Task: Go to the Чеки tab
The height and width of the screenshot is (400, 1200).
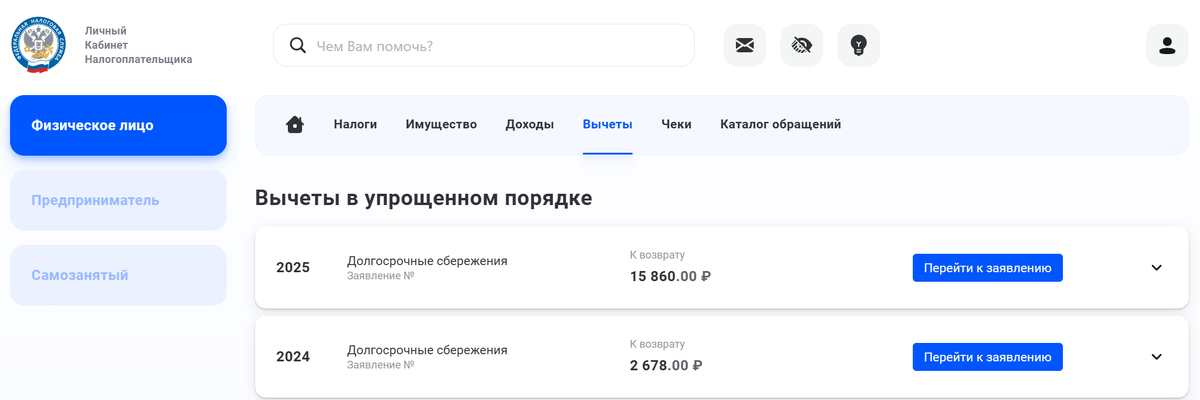Action: [676, 125]
